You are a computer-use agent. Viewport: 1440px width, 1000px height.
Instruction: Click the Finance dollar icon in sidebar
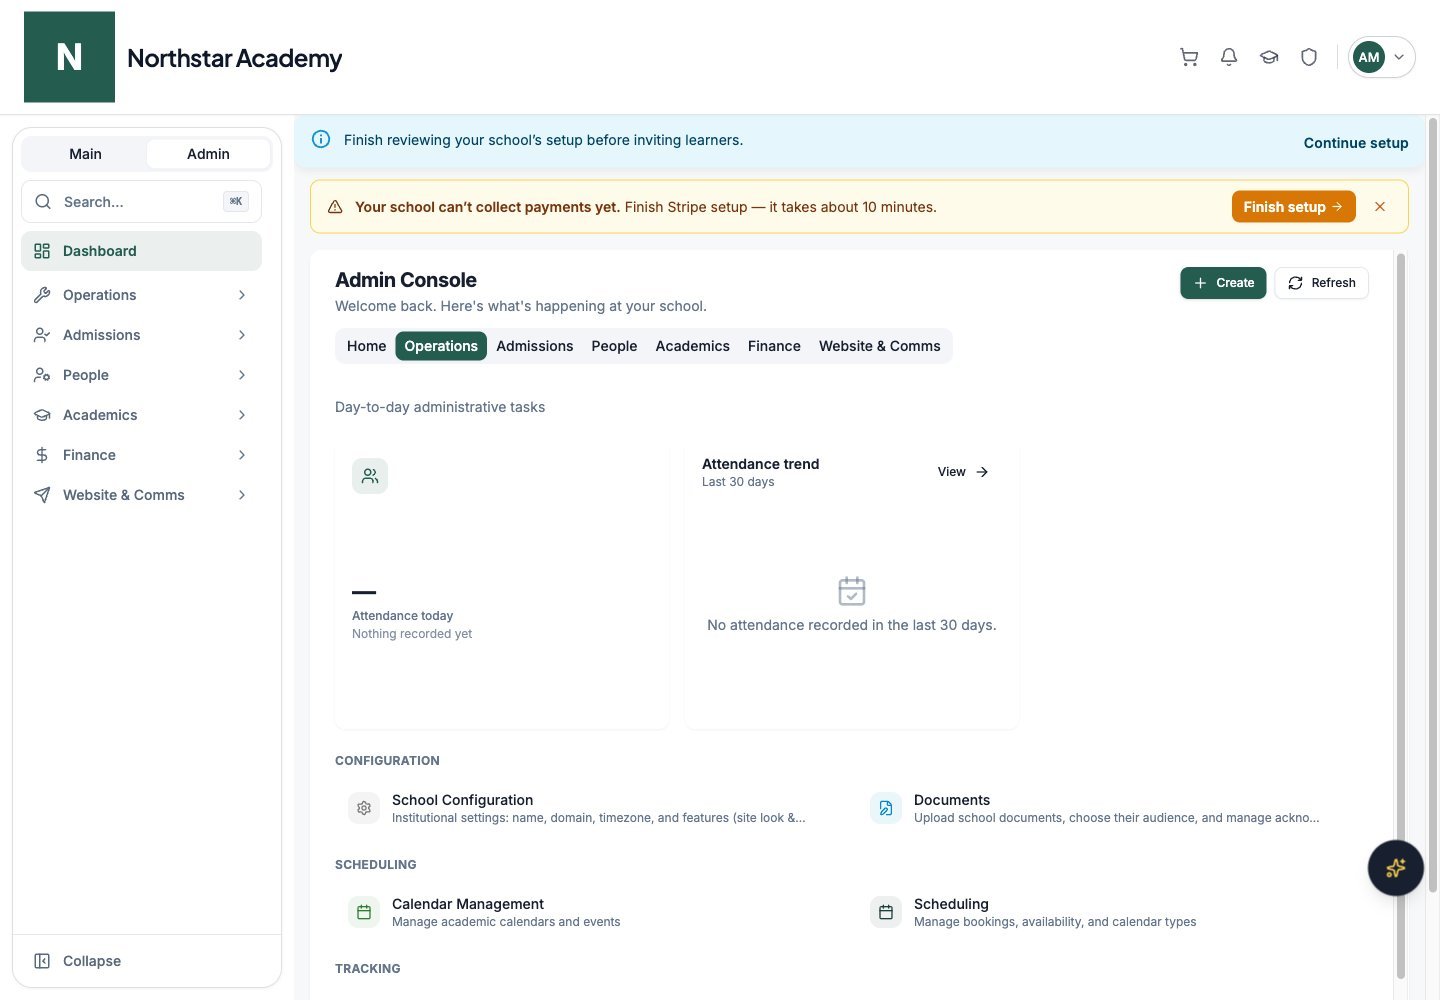[42, 455]
